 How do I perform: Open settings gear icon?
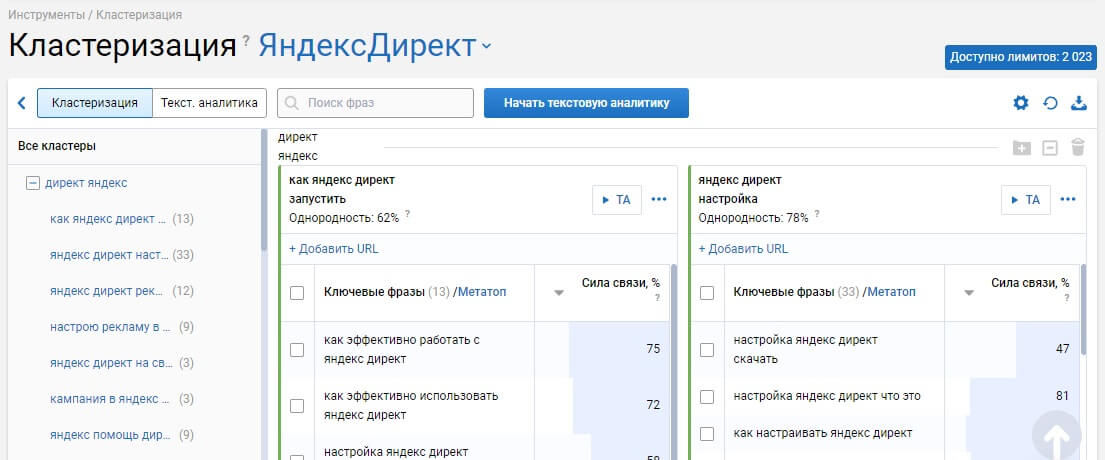click(x=1020, y=103)
